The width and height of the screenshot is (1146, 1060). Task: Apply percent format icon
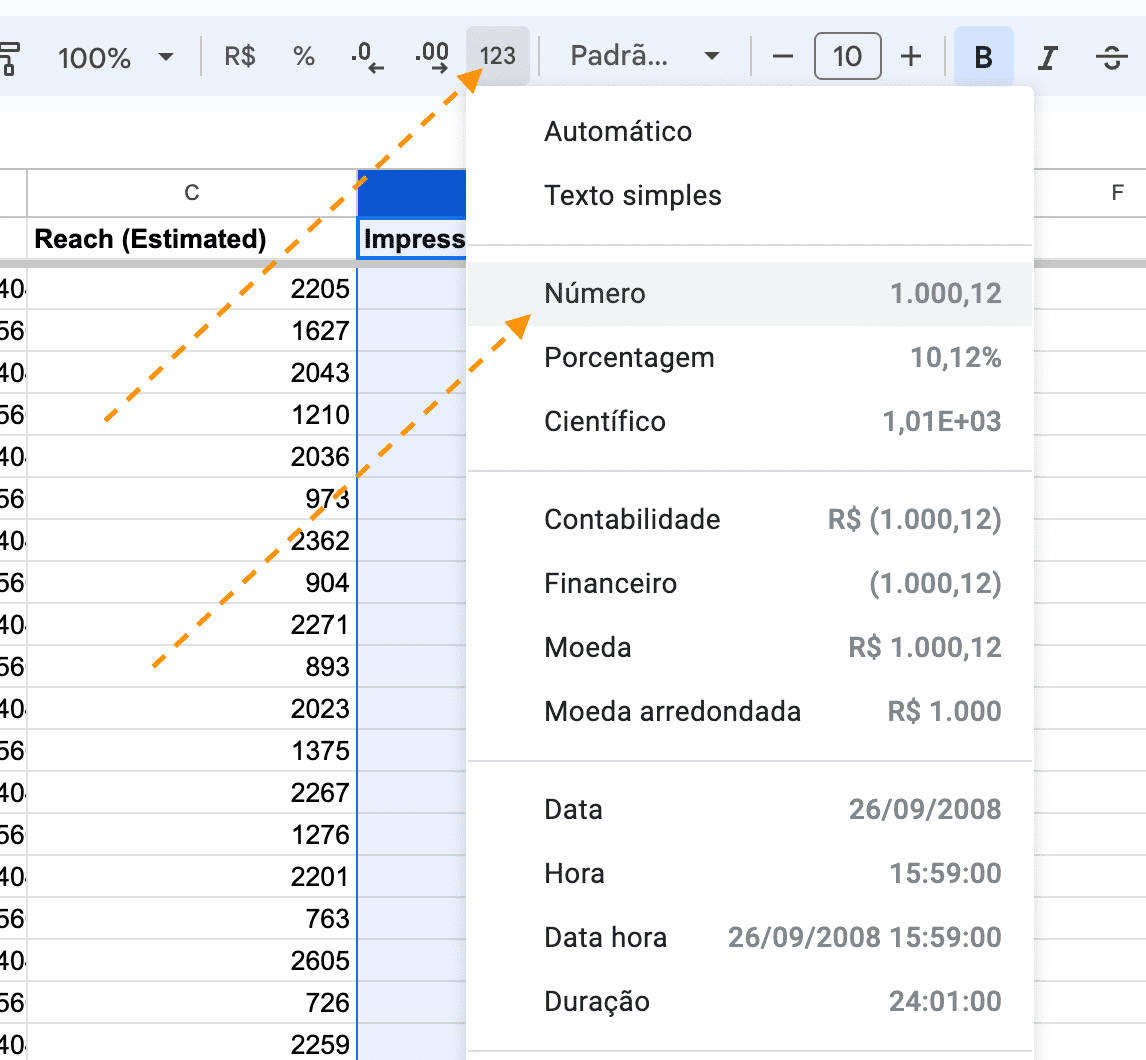tap(304, 56)
